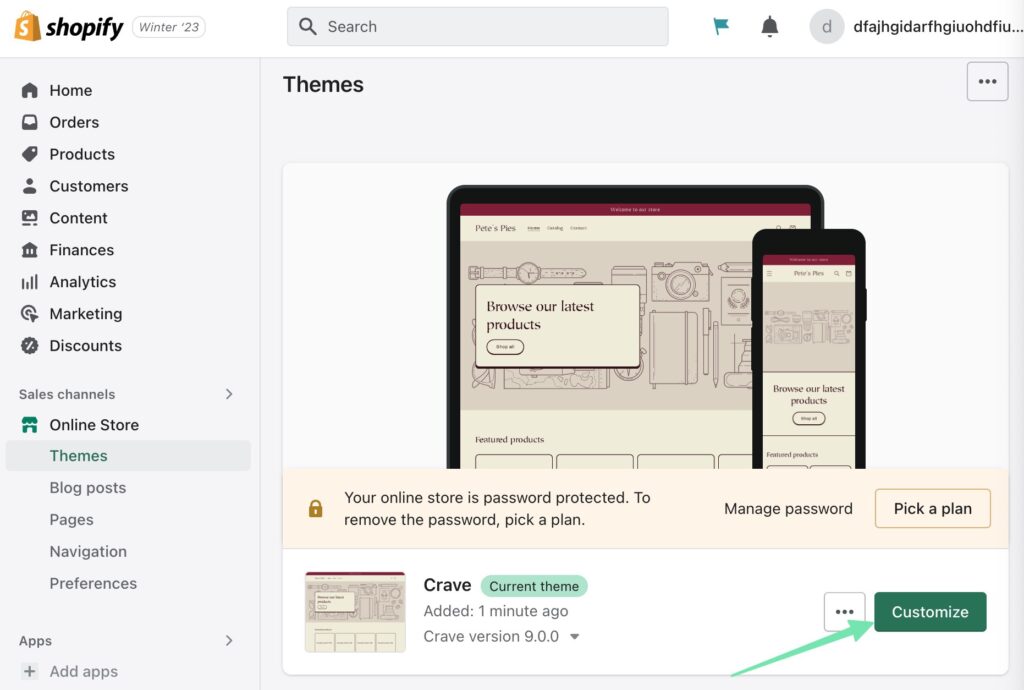Open the Analytics bar-chart icon
This screenshot has height=690, width=1024.
tap(31, 282)
